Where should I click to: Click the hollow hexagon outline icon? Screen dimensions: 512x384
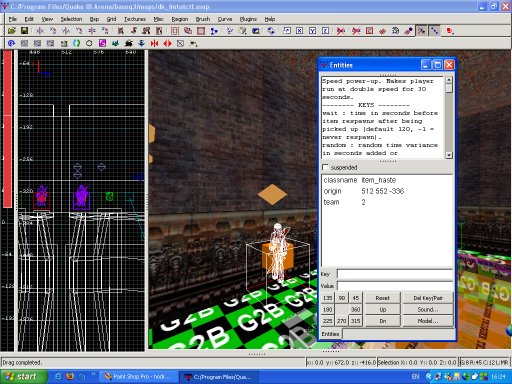89,43
